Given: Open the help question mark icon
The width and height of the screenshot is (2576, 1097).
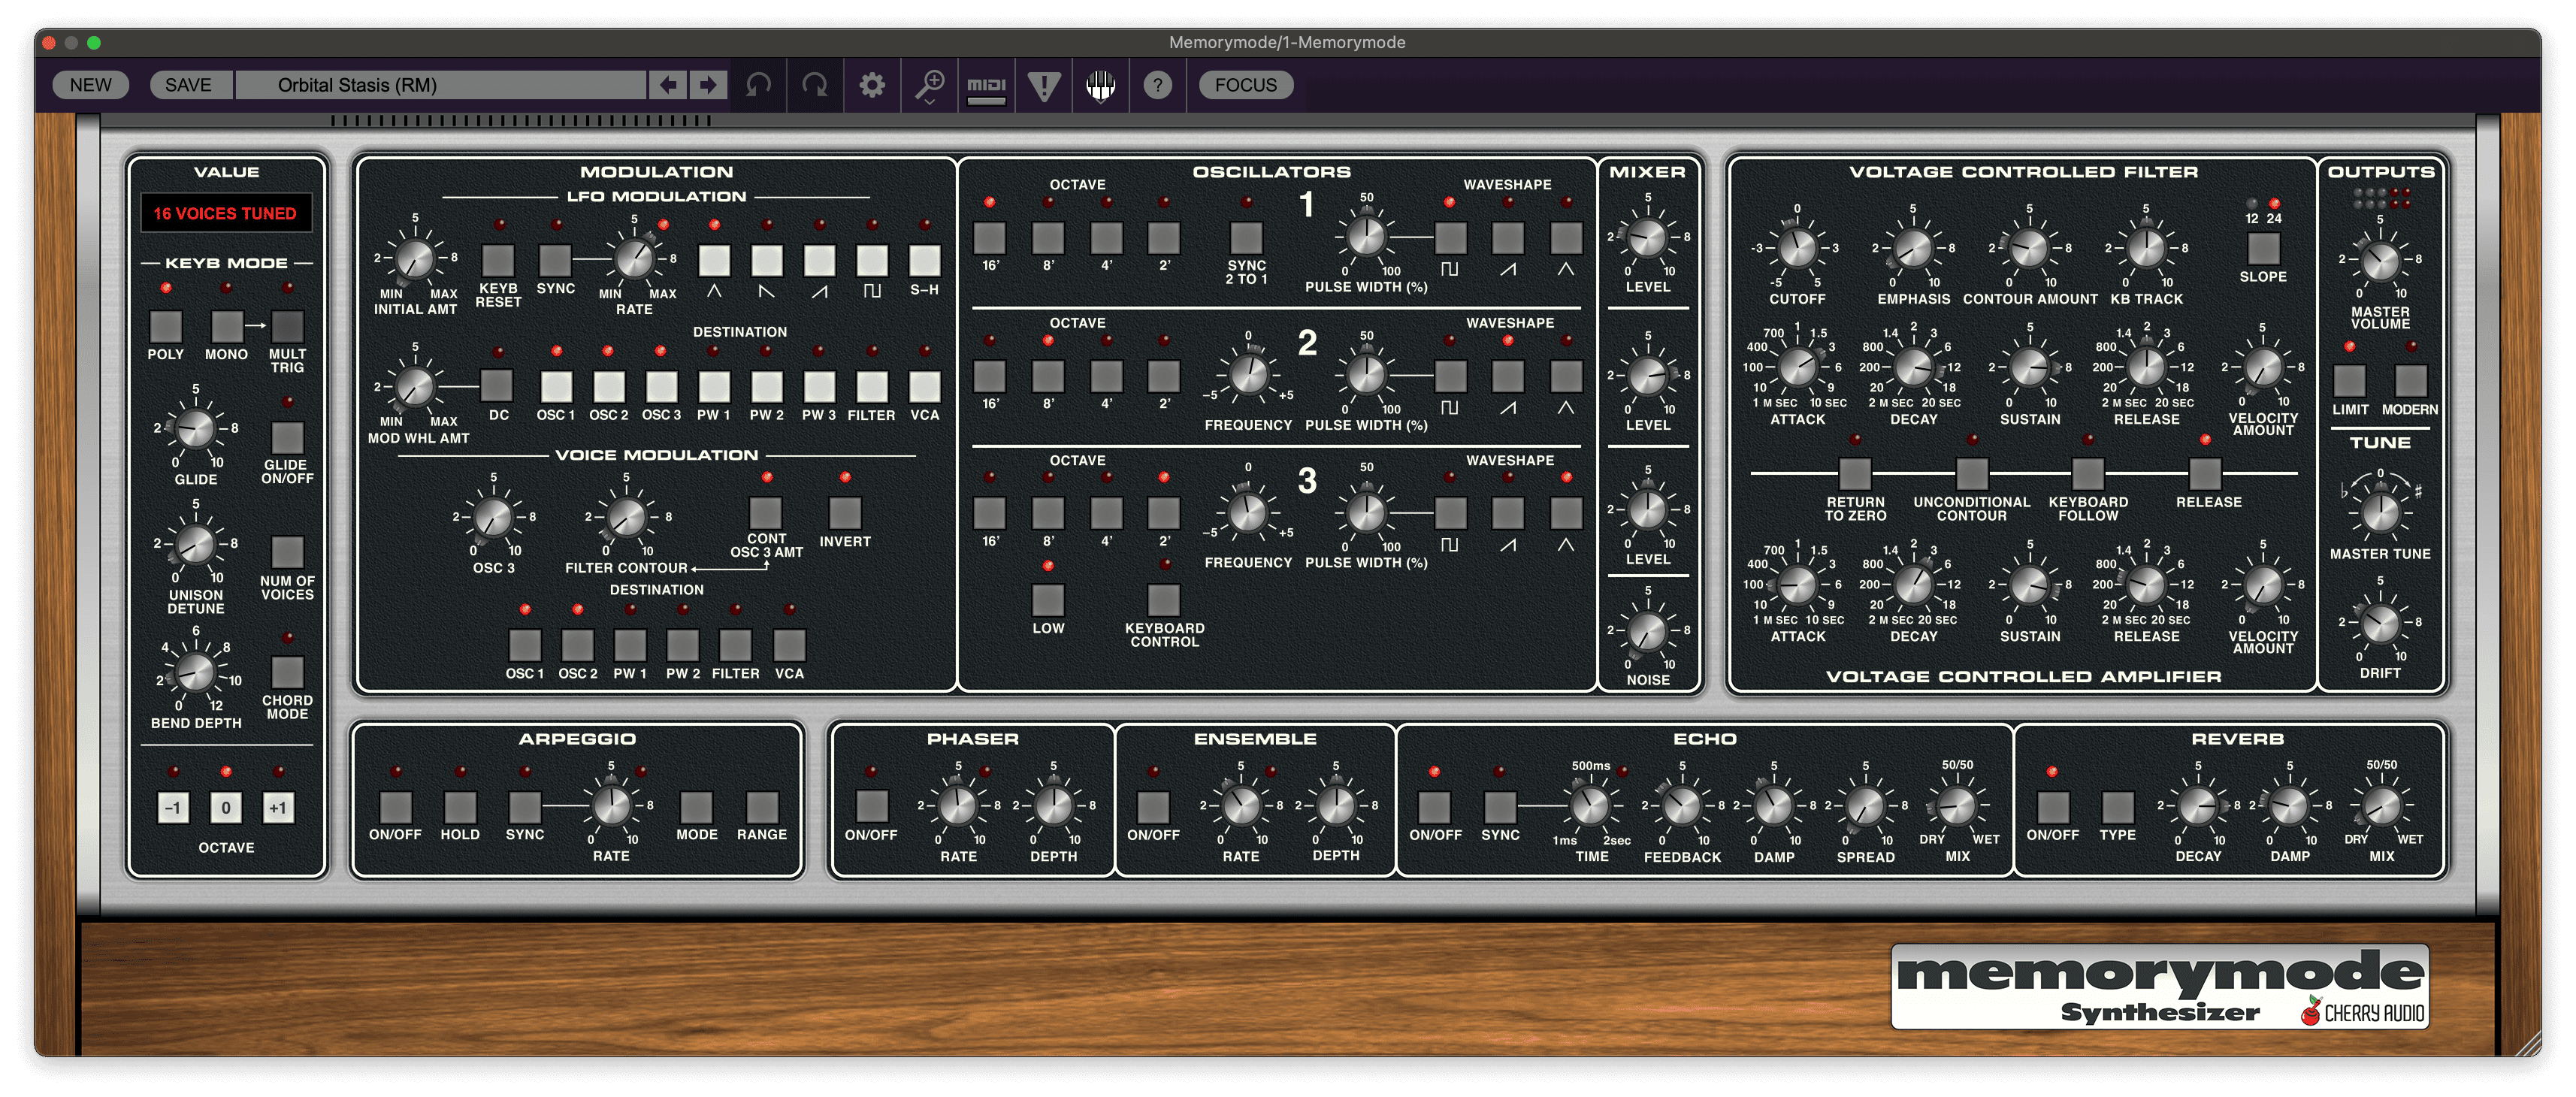Looking at the screenshot, I should click(1158, 85).
